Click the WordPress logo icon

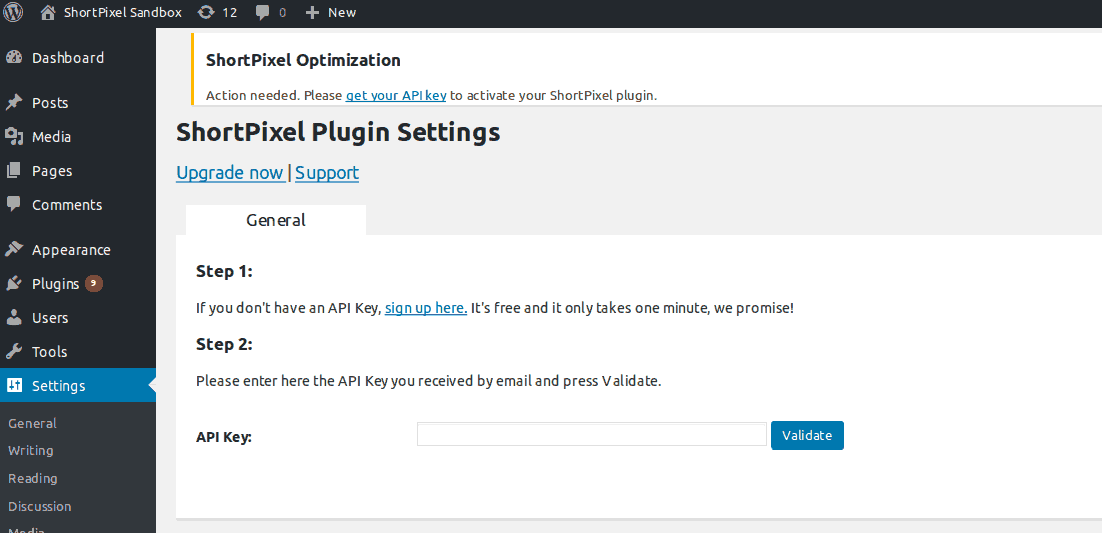(13, 12)
